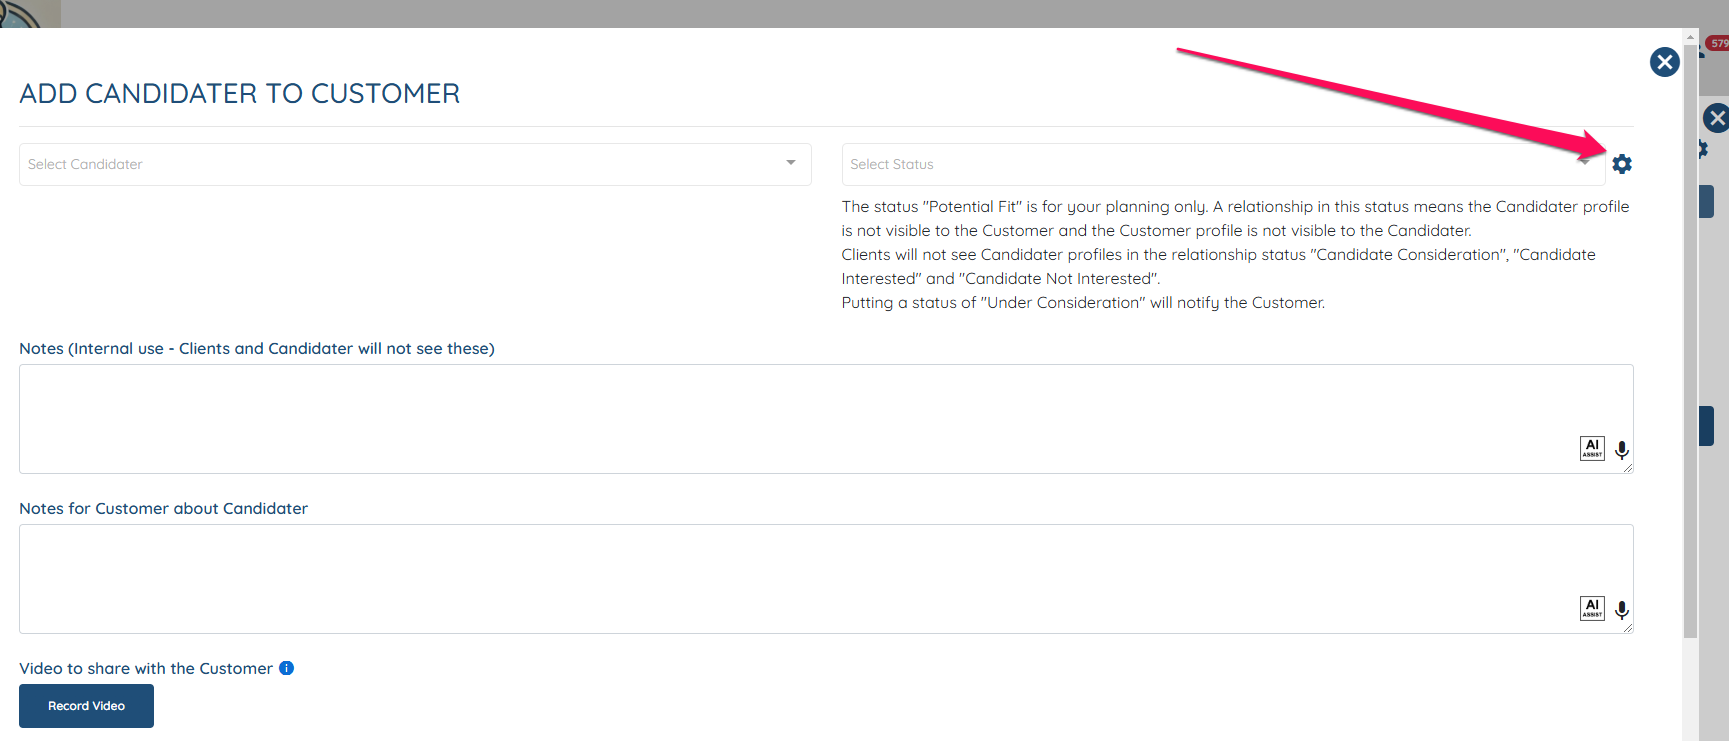This screenshot has width=1729, height=741.
Task: Close the background panel with X icon
Action: pyautogui.click(x=1717, y=118)
